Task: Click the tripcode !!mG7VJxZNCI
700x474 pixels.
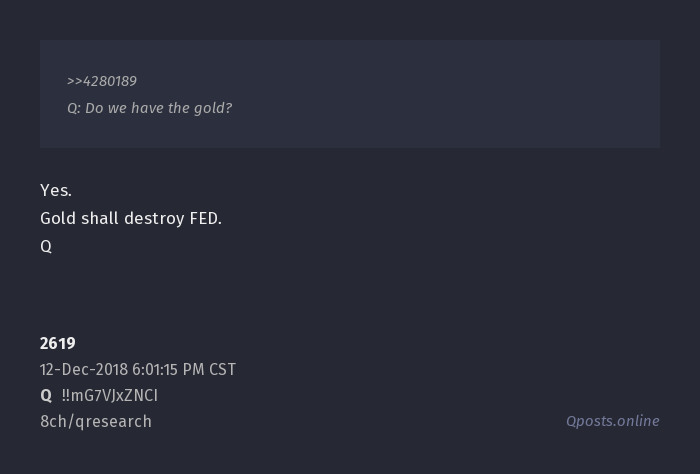Action: 109,395
